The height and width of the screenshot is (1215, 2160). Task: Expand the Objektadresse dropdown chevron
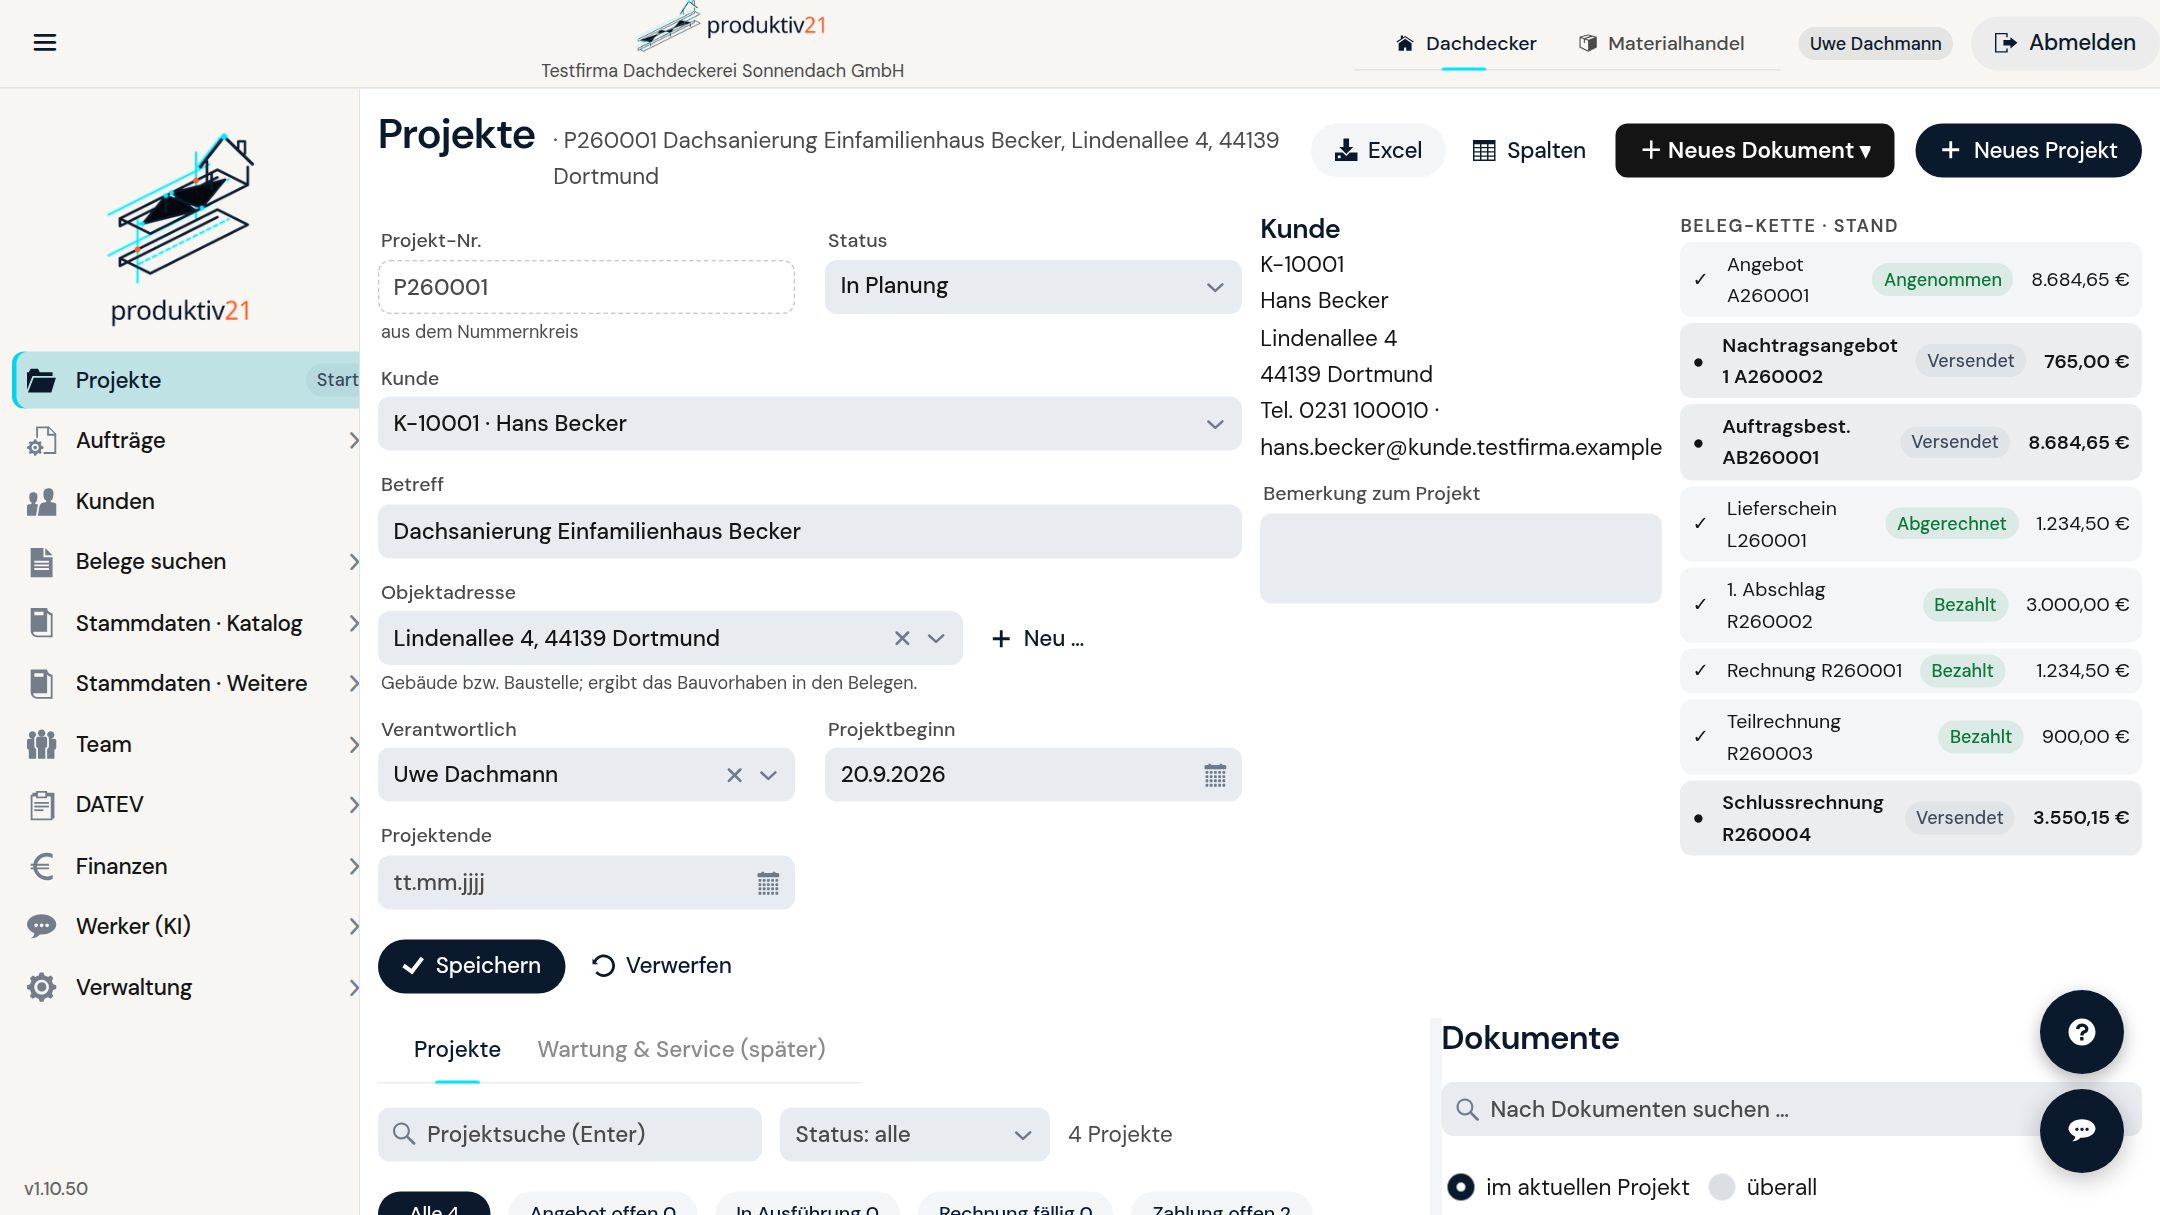[936, 638]
